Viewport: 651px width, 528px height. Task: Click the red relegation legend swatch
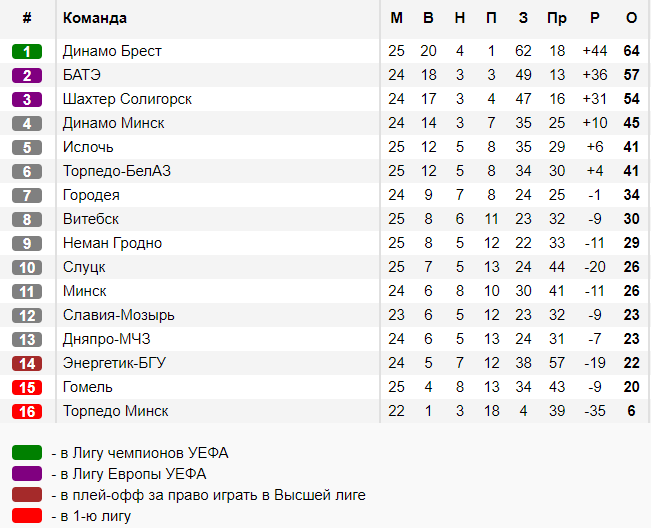28,516
